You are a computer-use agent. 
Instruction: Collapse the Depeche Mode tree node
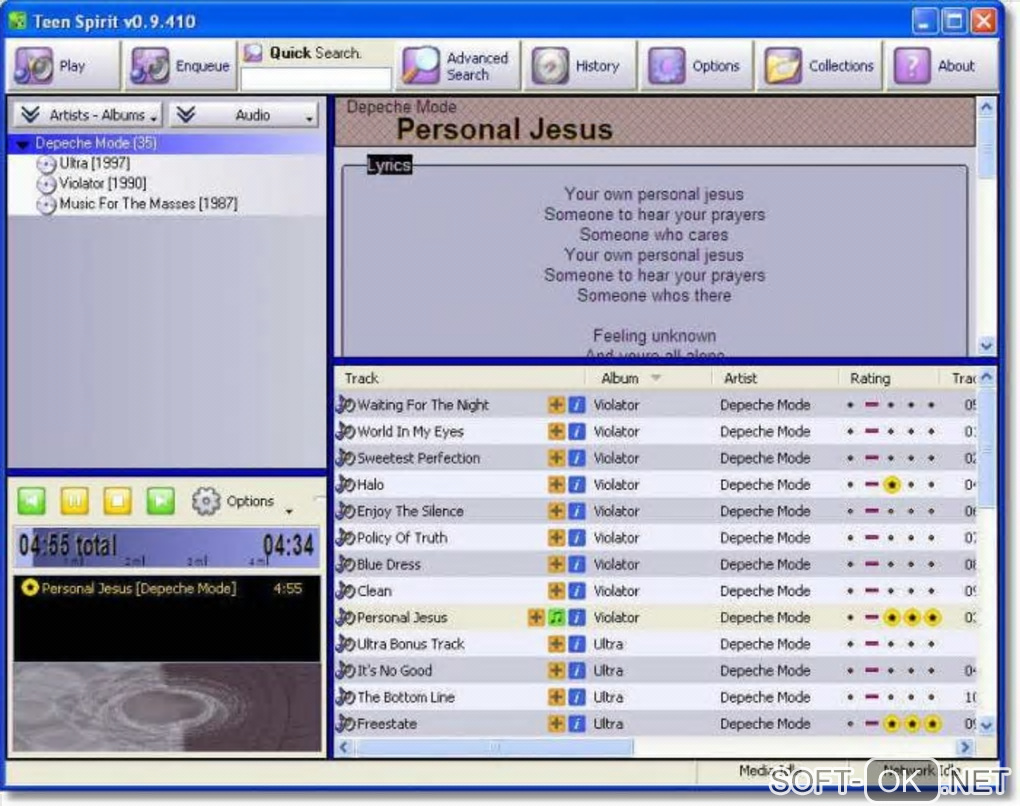tap(24, 144)
